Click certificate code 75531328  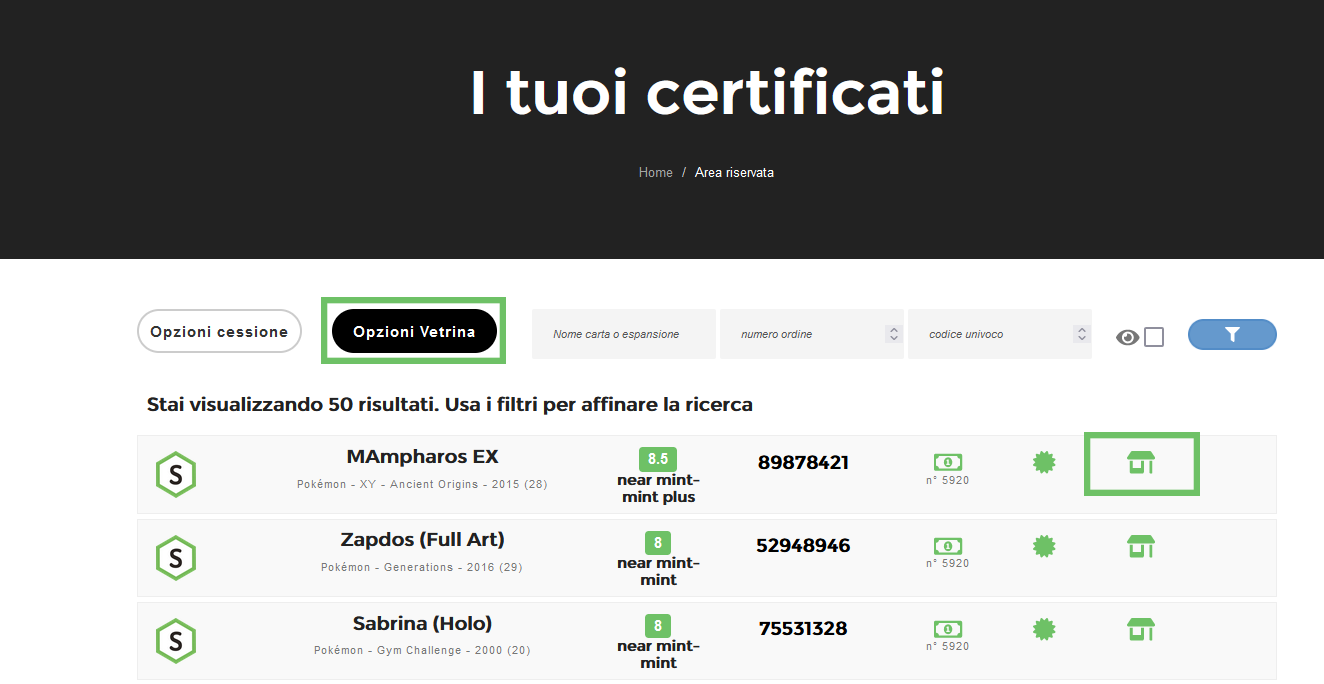coord(803,629)
